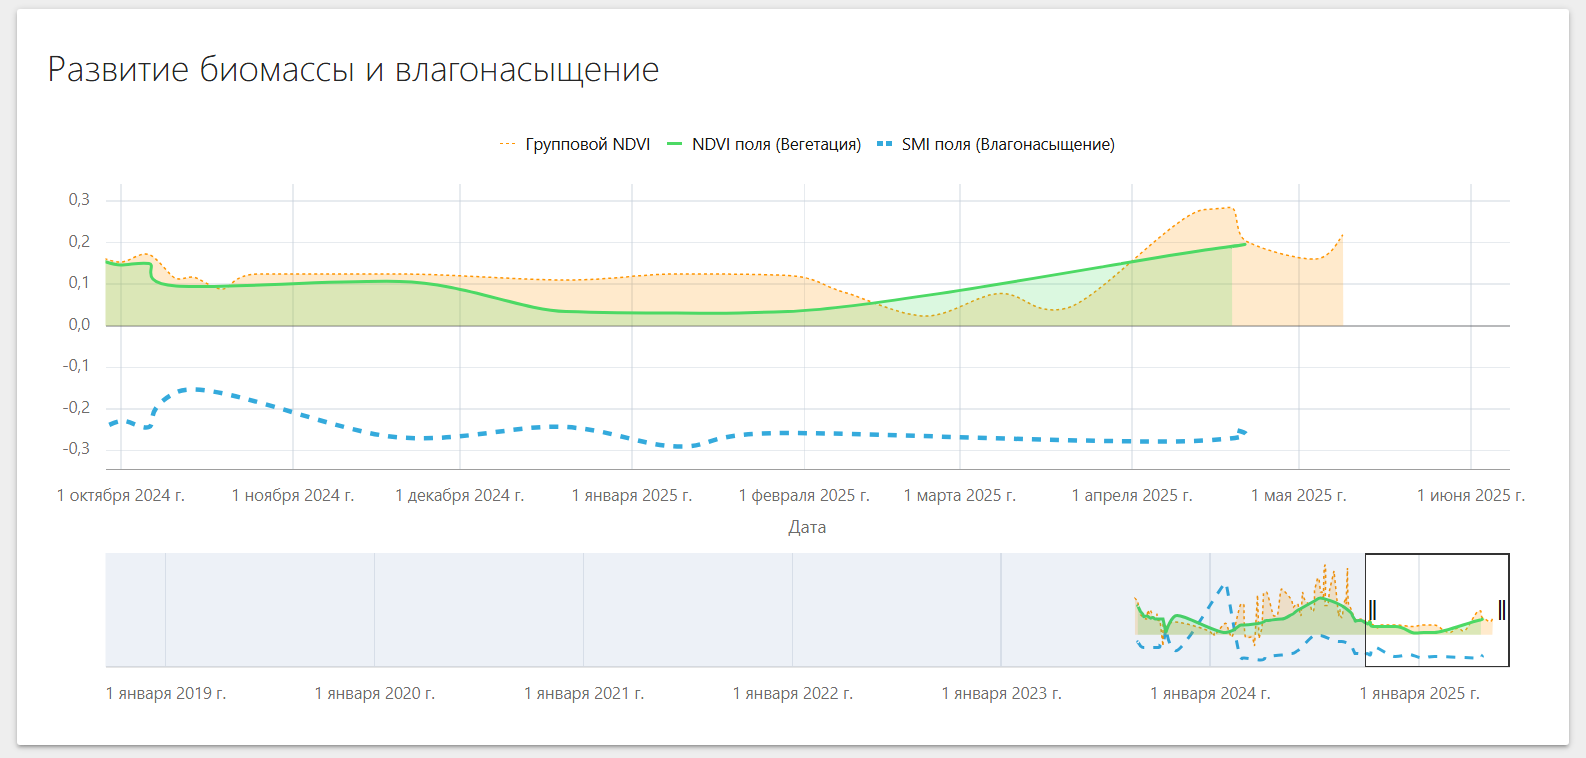Select the 1 июня 2025 г. axis tick label
Screen dimensions: 1586x758
pos(1470,496)
